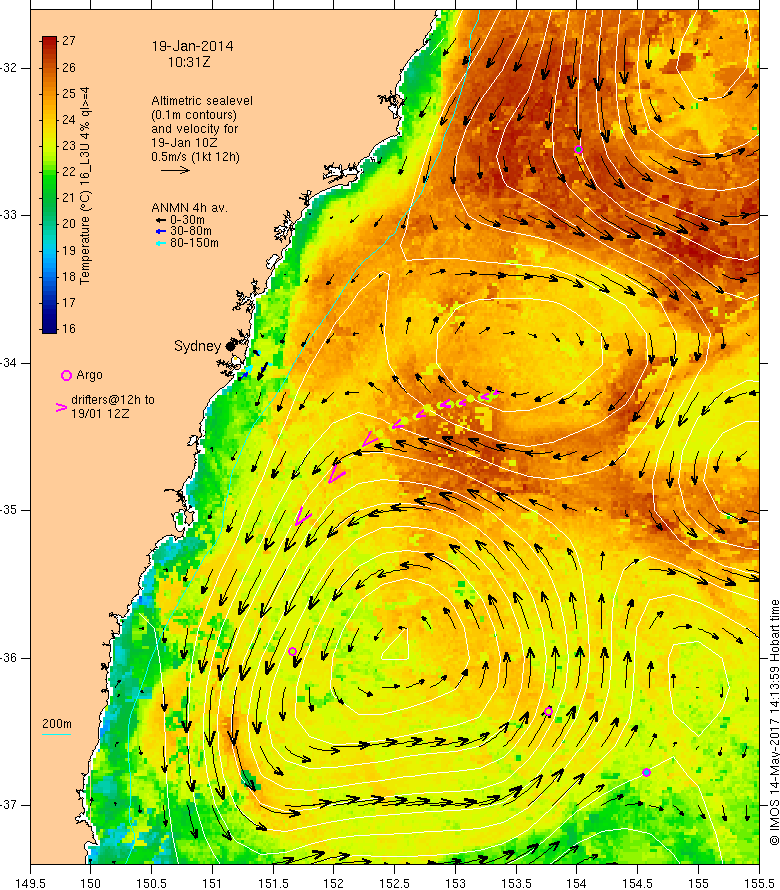The height and width of the screenshot is (890, 780).
Task: Click the blue 30-80m legend arrow
Action: [x=161, y=232]
